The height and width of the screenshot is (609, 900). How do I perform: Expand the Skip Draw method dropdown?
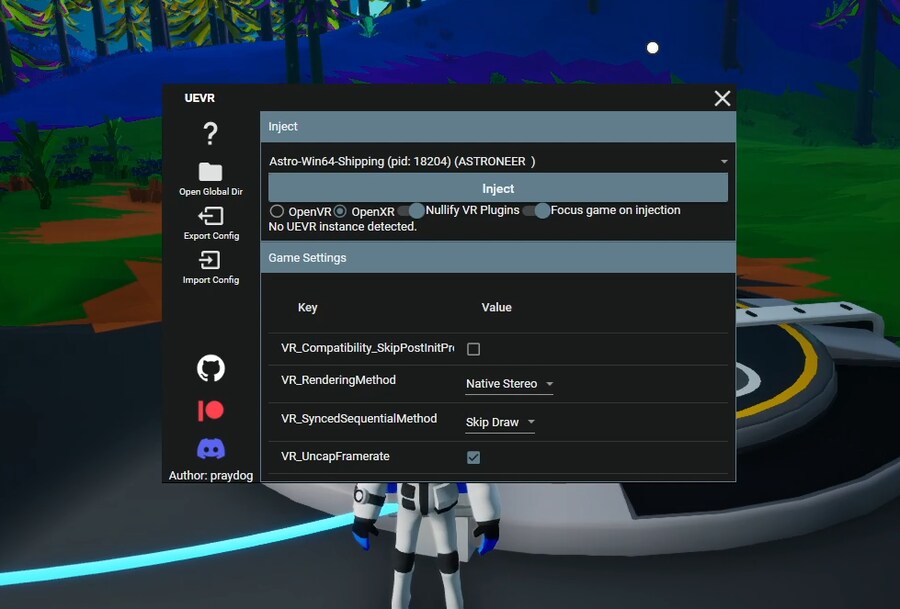[x=500, y=422]
